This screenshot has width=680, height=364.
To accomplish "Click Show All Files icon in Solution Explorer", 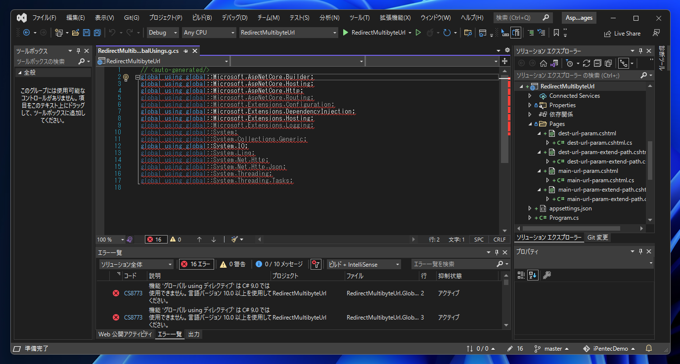I will pyautogui.click(x=608, y=63).
